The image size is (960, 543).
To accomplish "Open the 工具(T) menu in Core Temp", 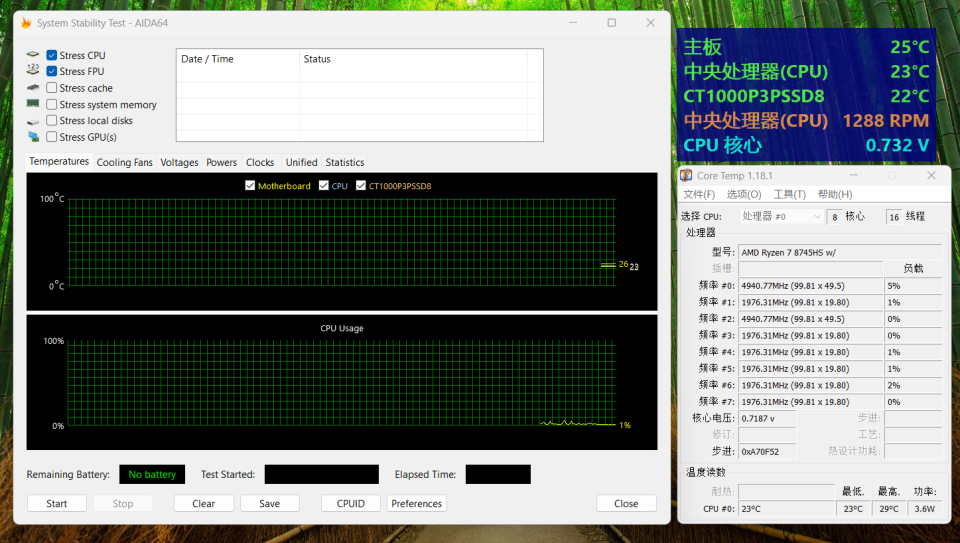I will (790, 194).
